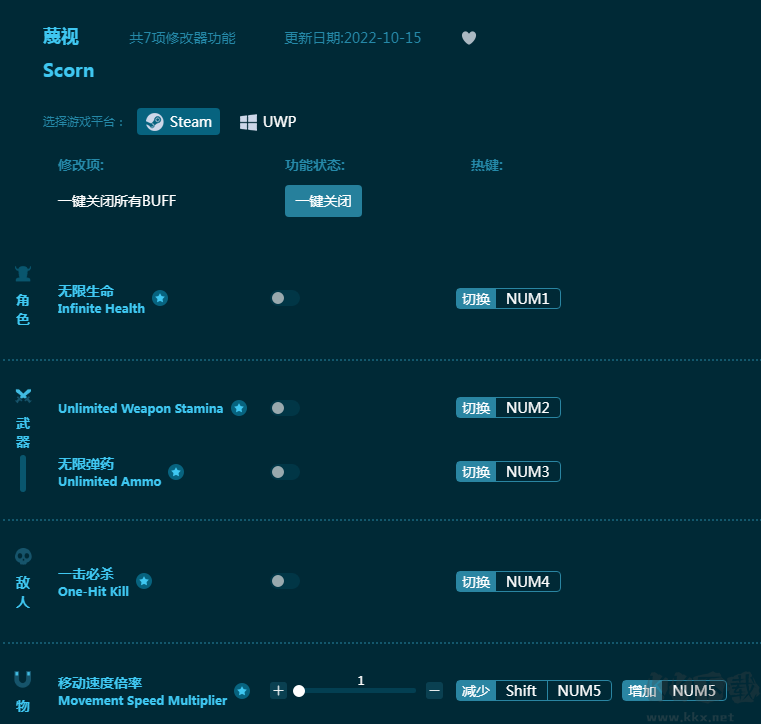Click the Shift key in decrease hotkey
This screenshot has width=761, height=724.
(x=521, y=691)
